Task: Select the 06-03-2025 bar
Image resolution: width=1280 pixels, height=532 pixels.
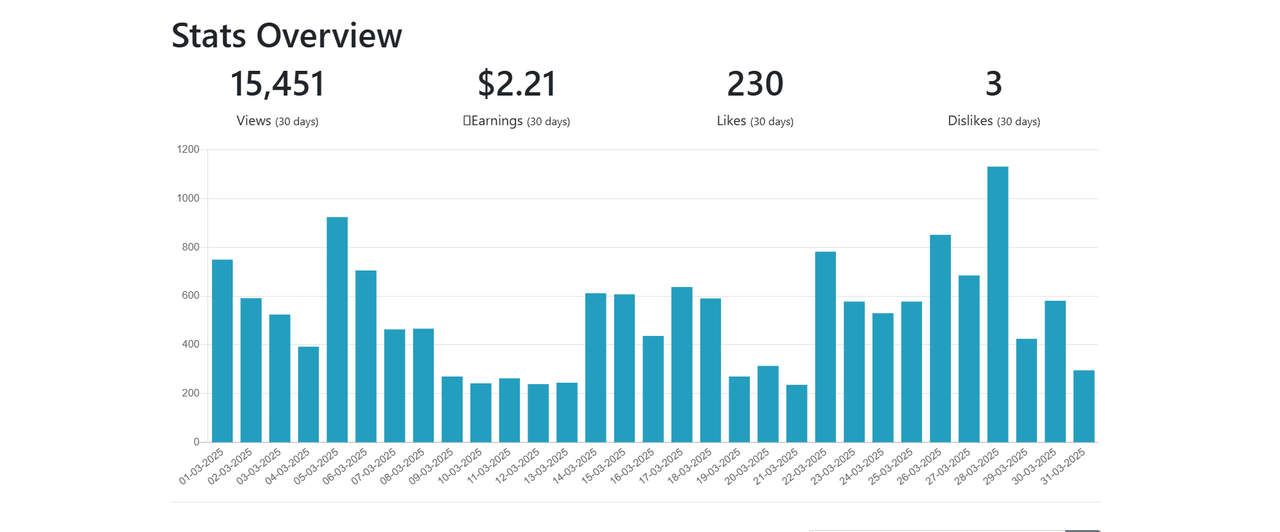Action: coord(366,356)
